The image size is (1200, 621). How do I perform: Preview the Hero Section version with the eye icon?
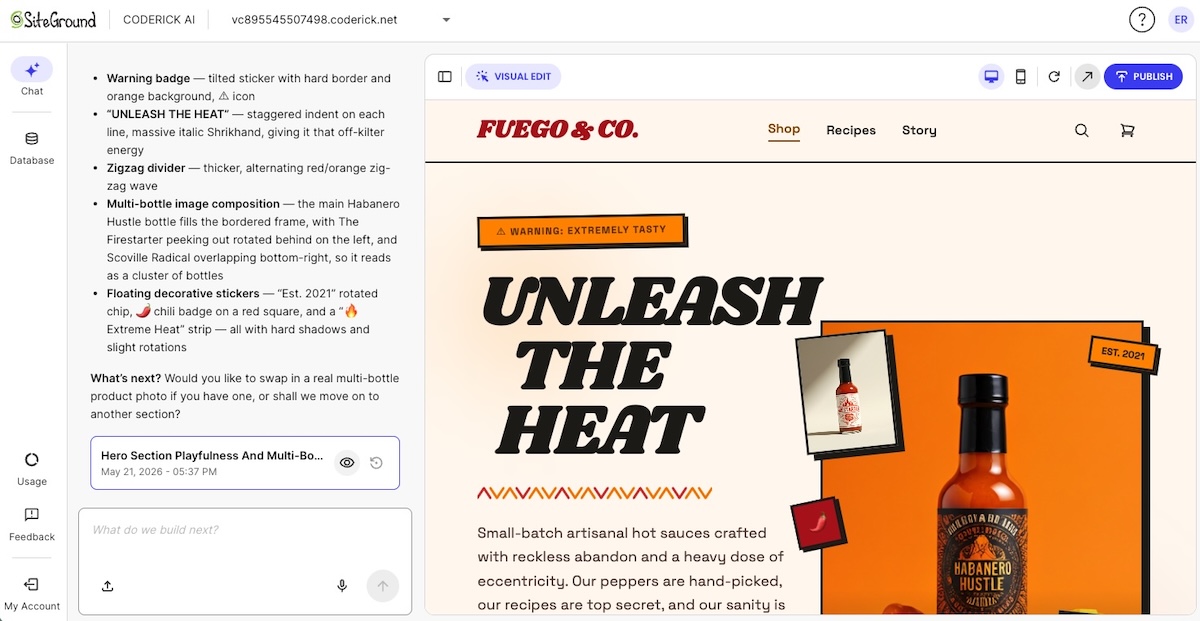point(347,463)
